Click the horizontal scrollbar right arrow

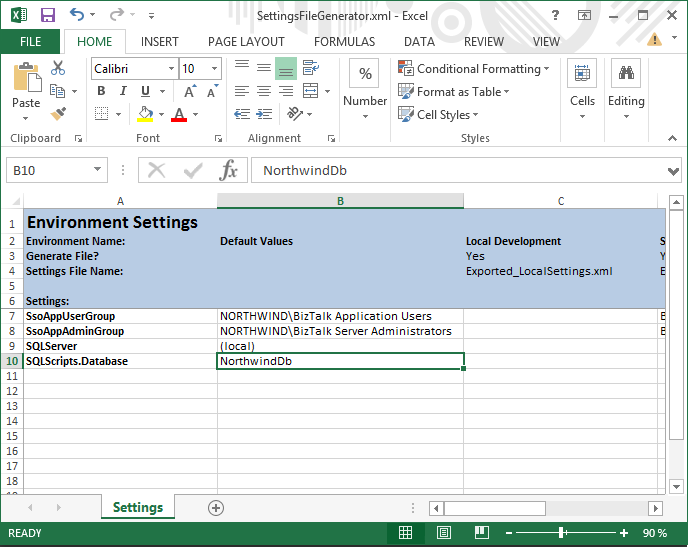click(x=656, y=508)
